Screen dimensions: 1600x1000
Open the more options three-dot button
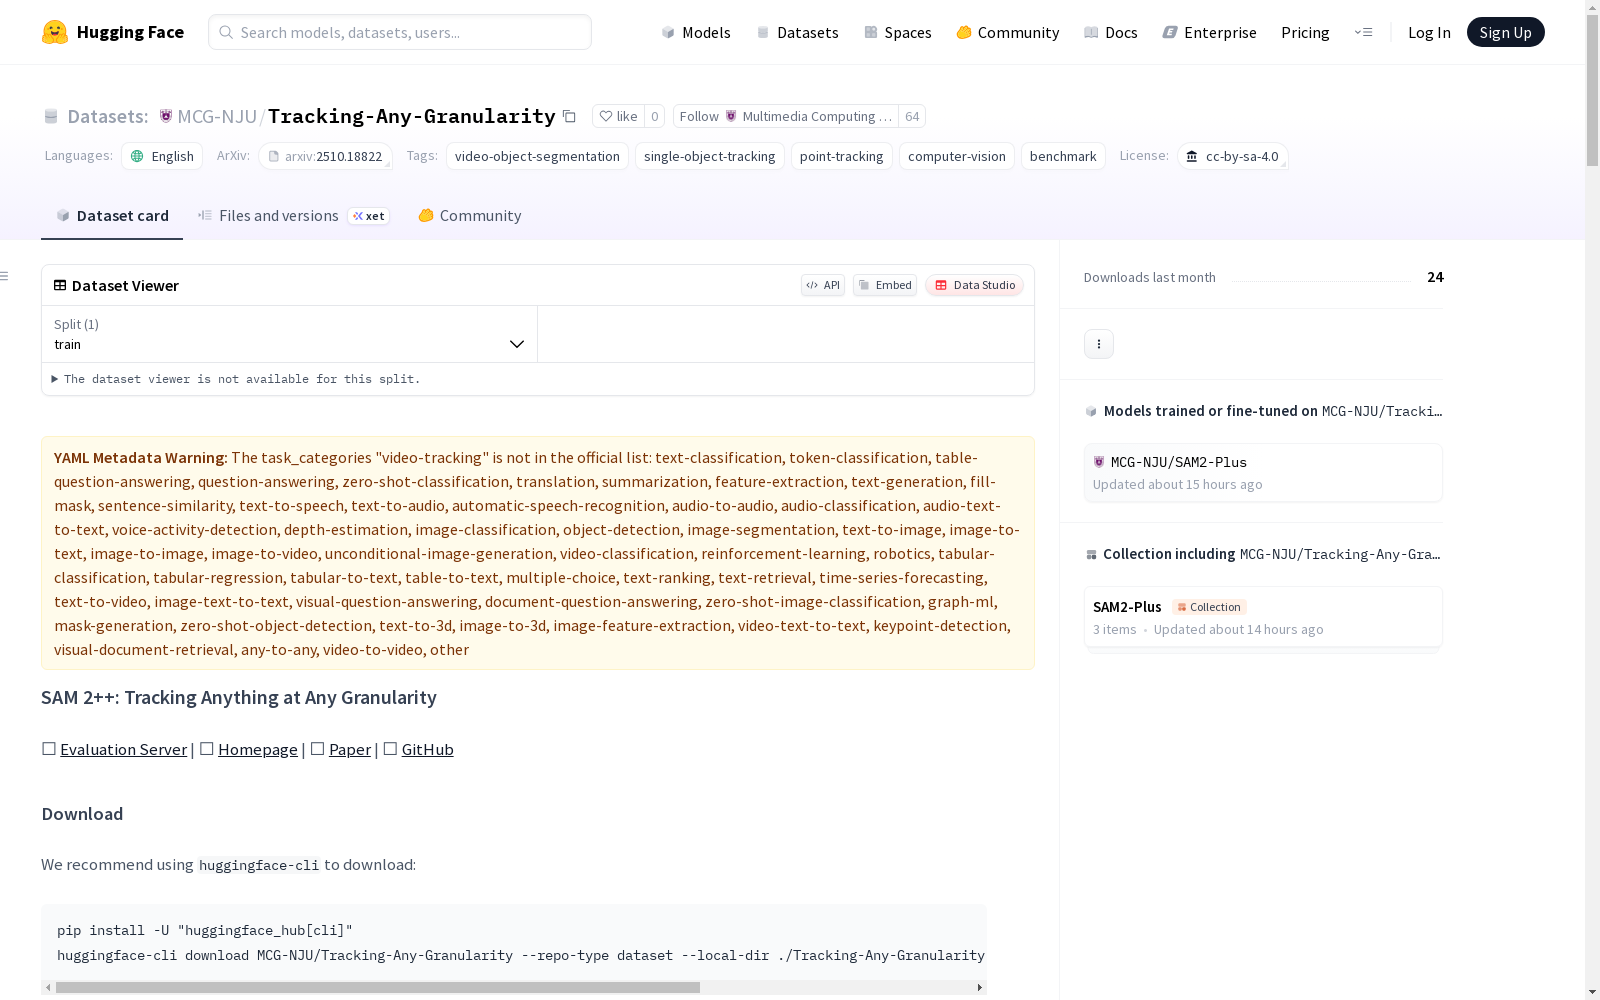pyautogui.click(x=1099, y=344)
